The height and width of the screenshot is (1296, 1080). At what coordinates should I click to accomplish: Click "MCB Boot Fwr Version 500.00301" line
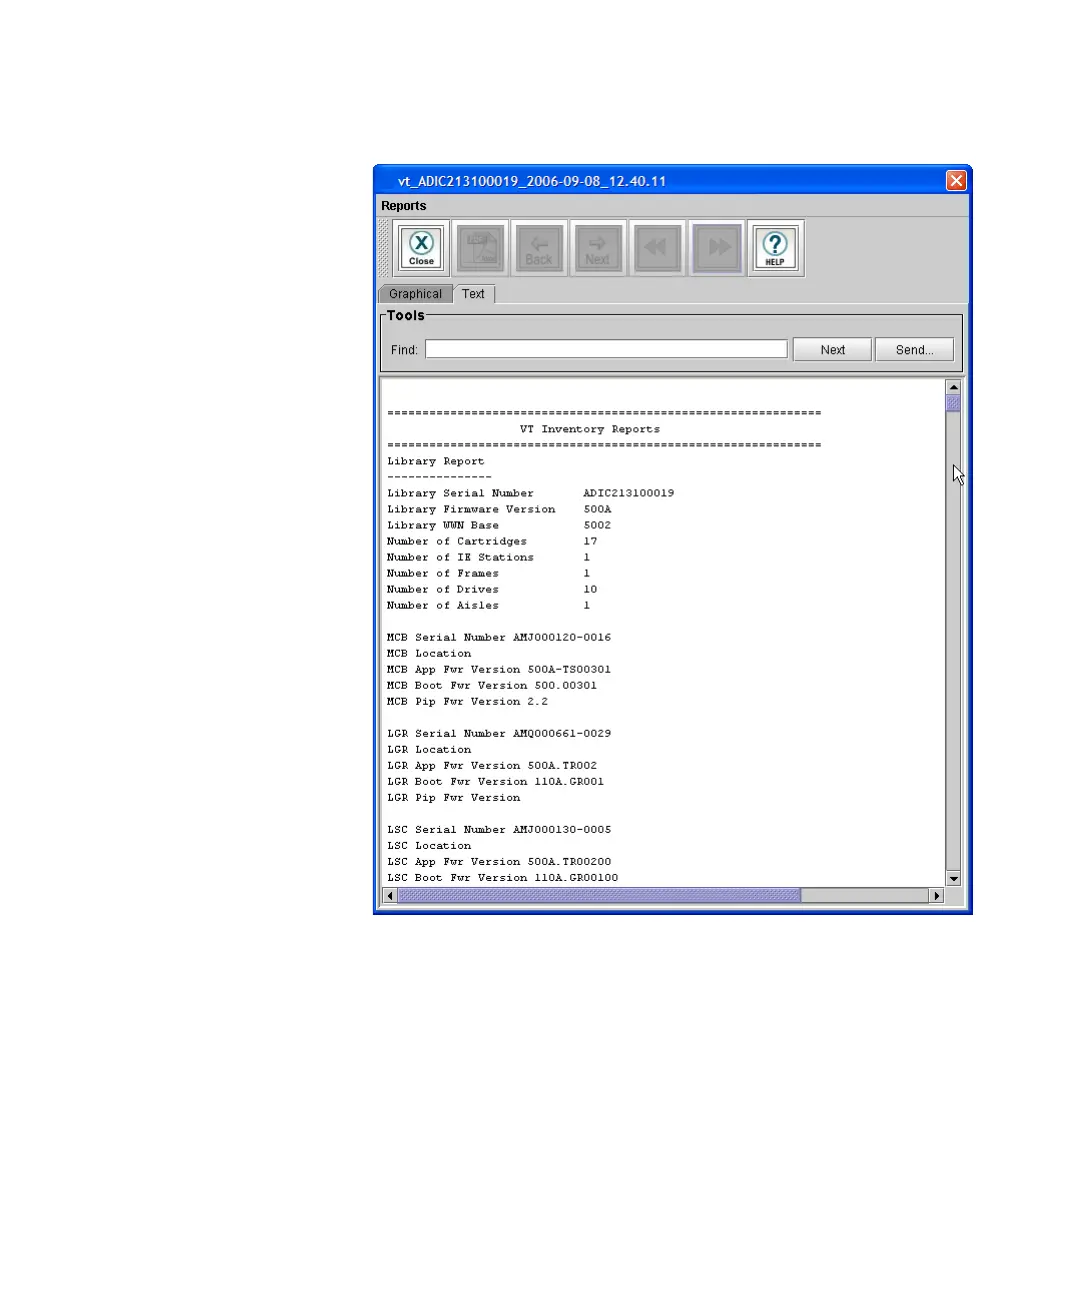tap(492, 685)
